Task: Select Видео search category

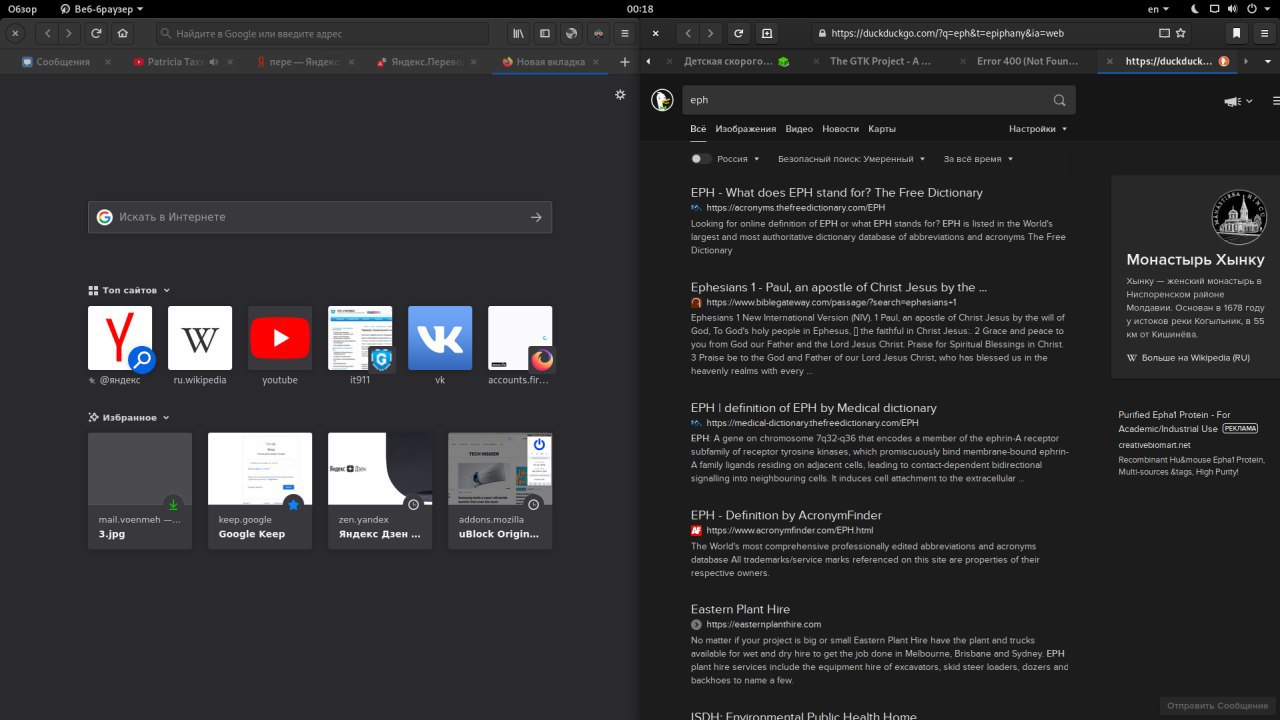Action: pos(799,129)
